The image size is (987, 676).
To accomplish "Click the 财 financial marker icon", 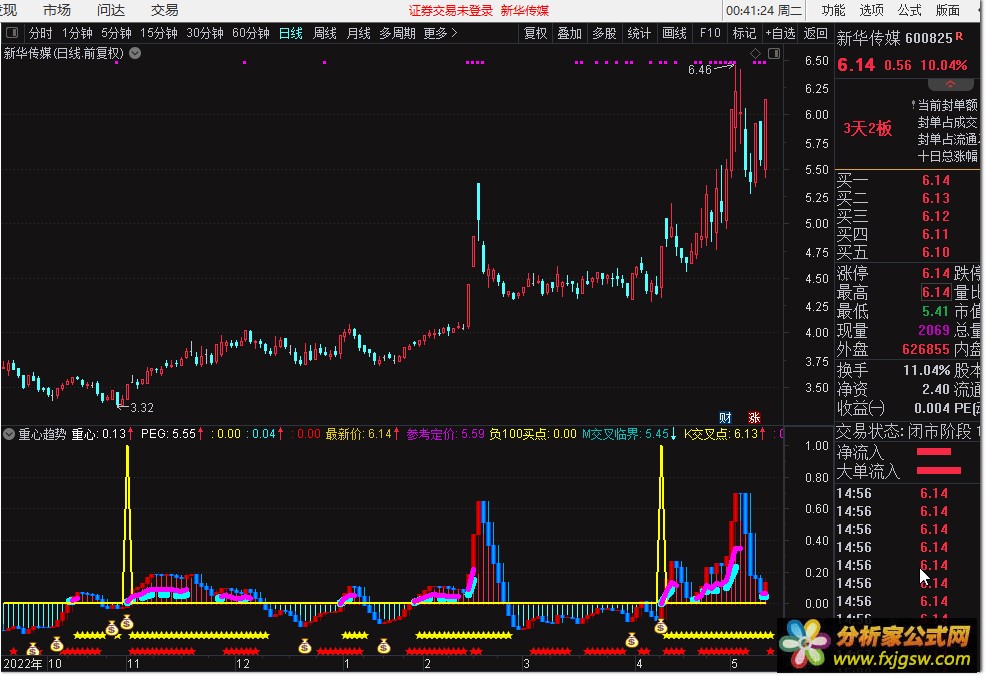I will tap(725, 417).
